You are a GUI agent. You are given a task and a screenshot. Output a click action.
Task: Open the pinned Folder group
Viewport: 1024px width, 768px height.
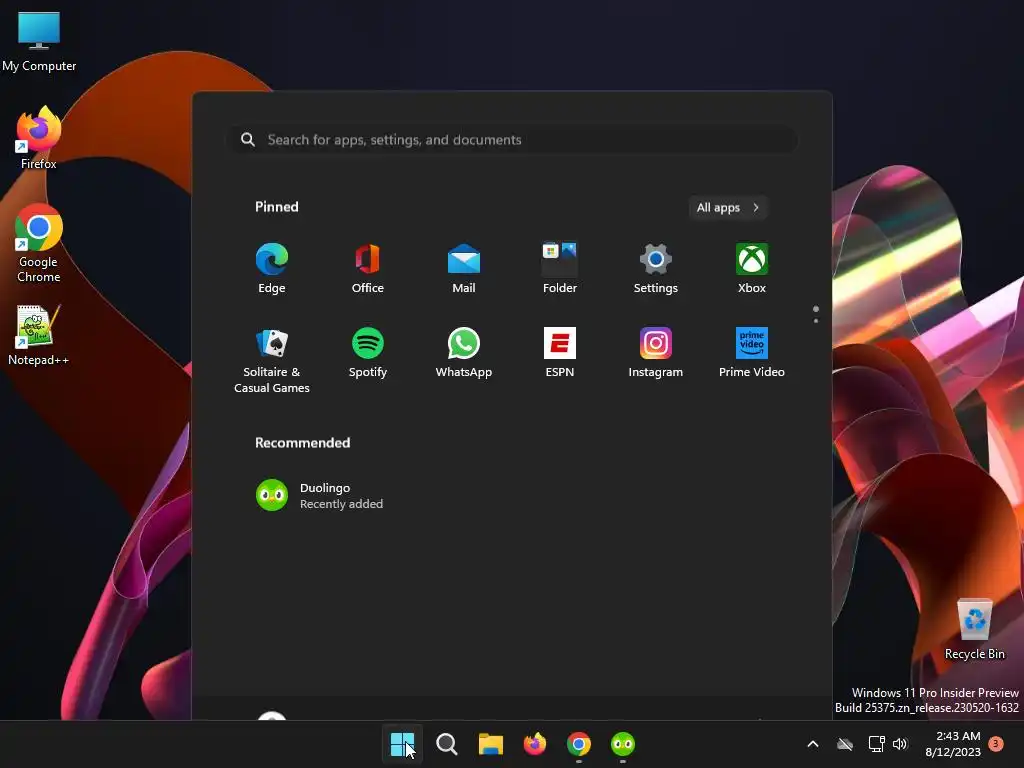560,268
